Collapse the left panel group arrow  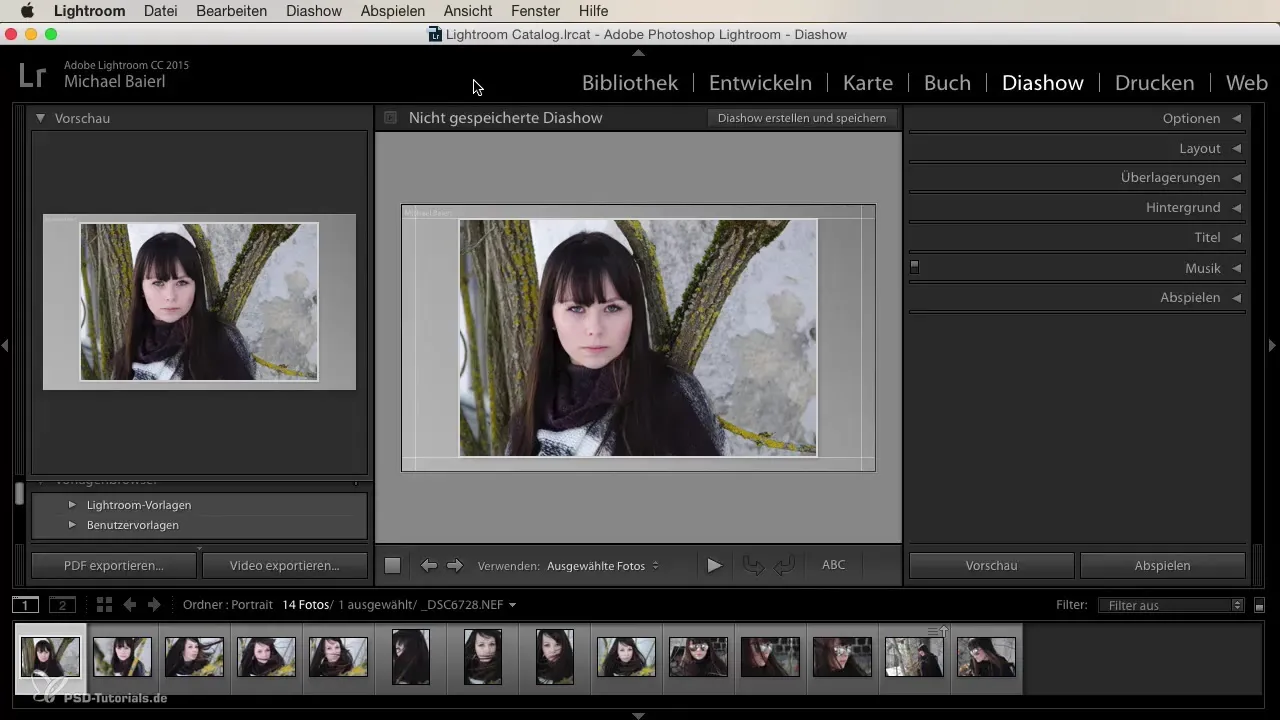(x=5, y=345)
